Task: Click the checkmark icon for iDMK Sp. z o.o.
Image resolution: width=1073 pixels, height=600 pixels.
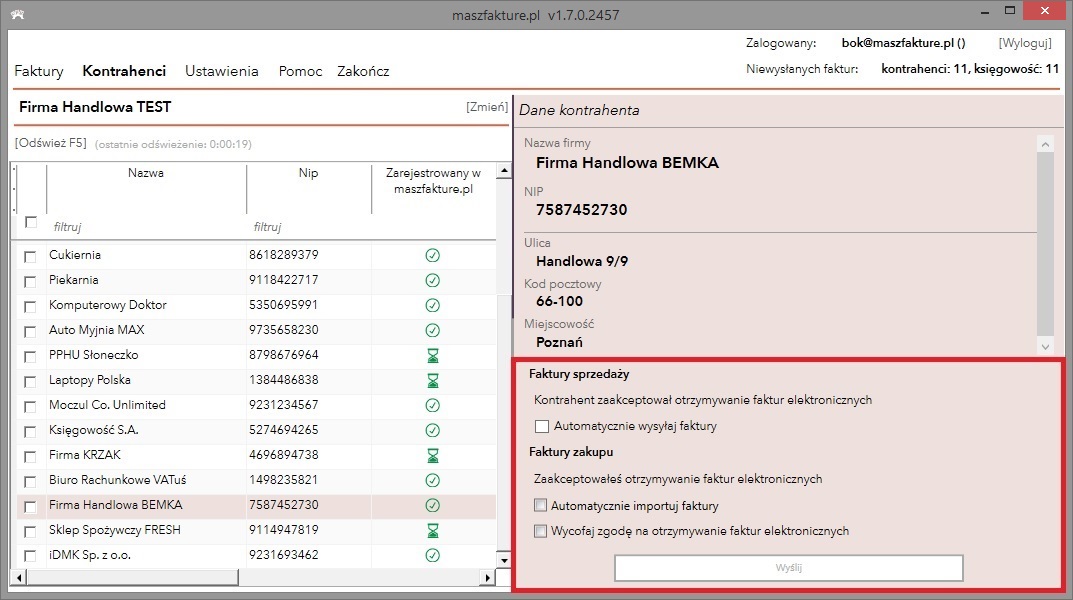Action: coord(432,556)
